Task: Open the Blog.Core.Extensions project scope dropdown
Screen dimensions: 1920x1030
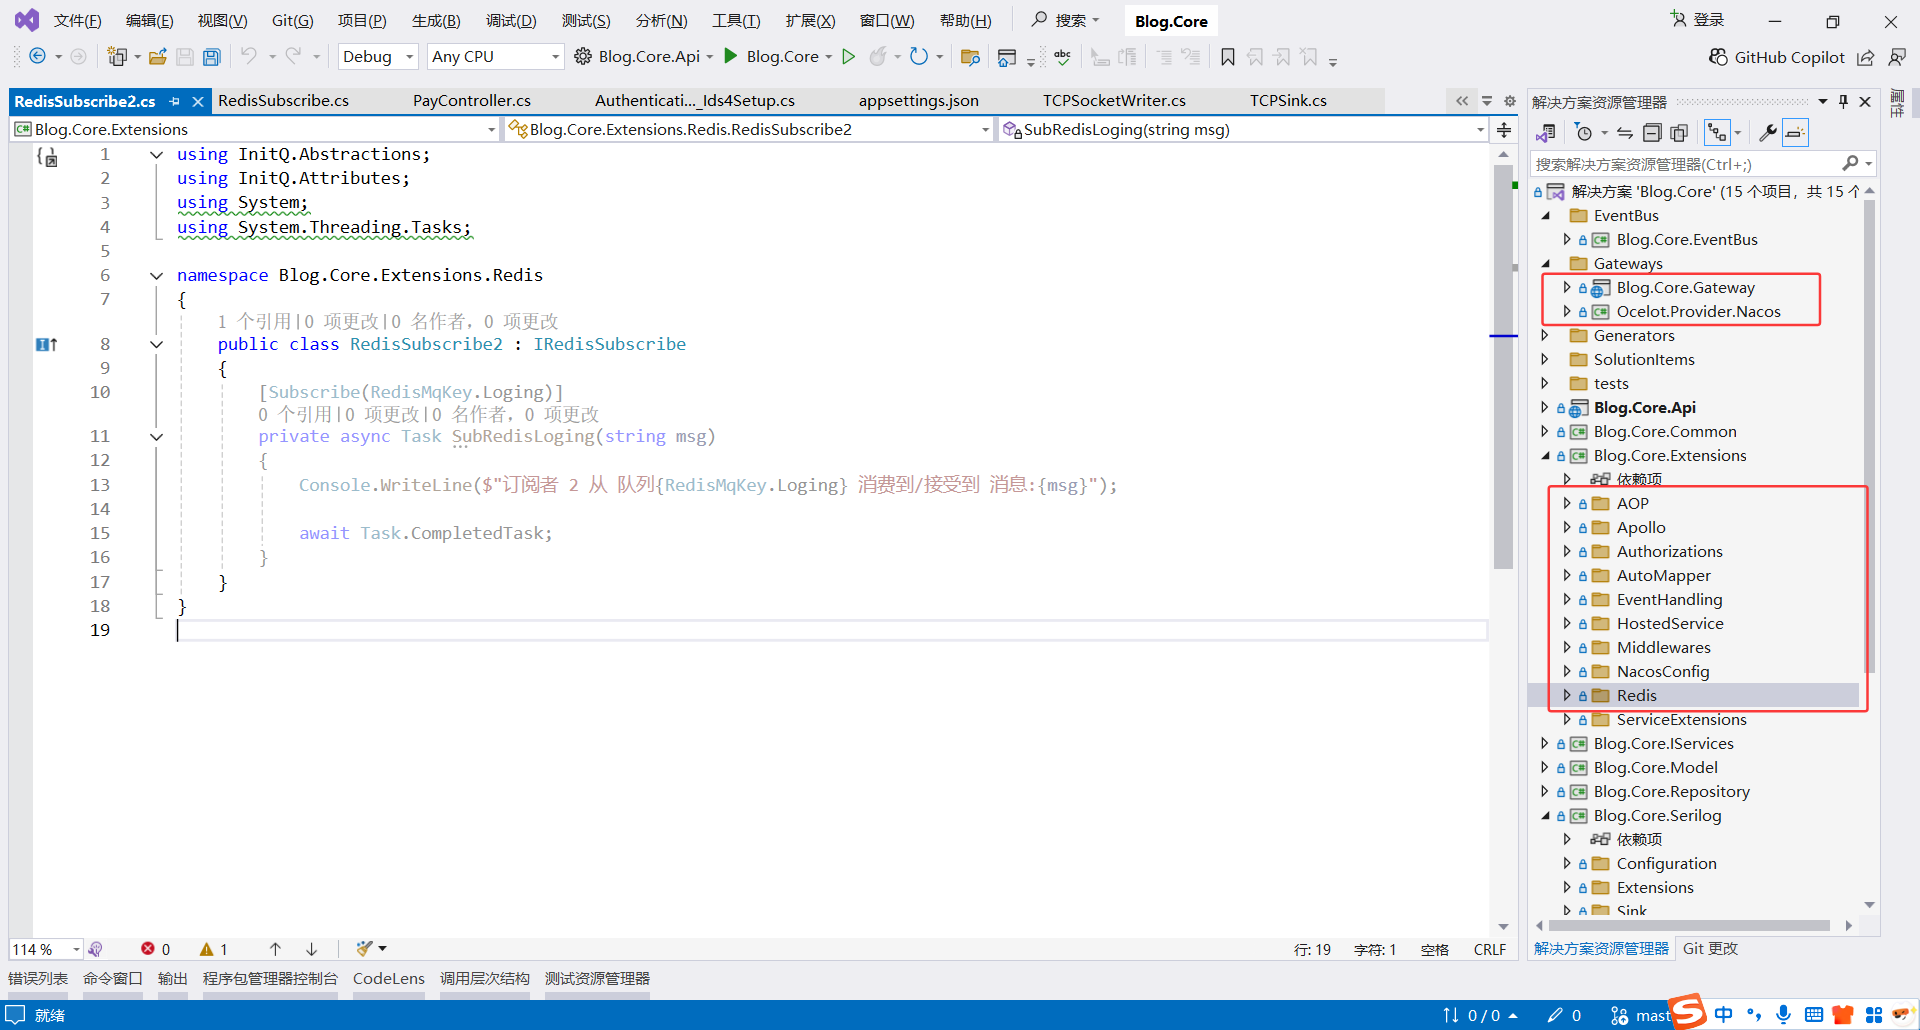Action: (x=255, y=129)
